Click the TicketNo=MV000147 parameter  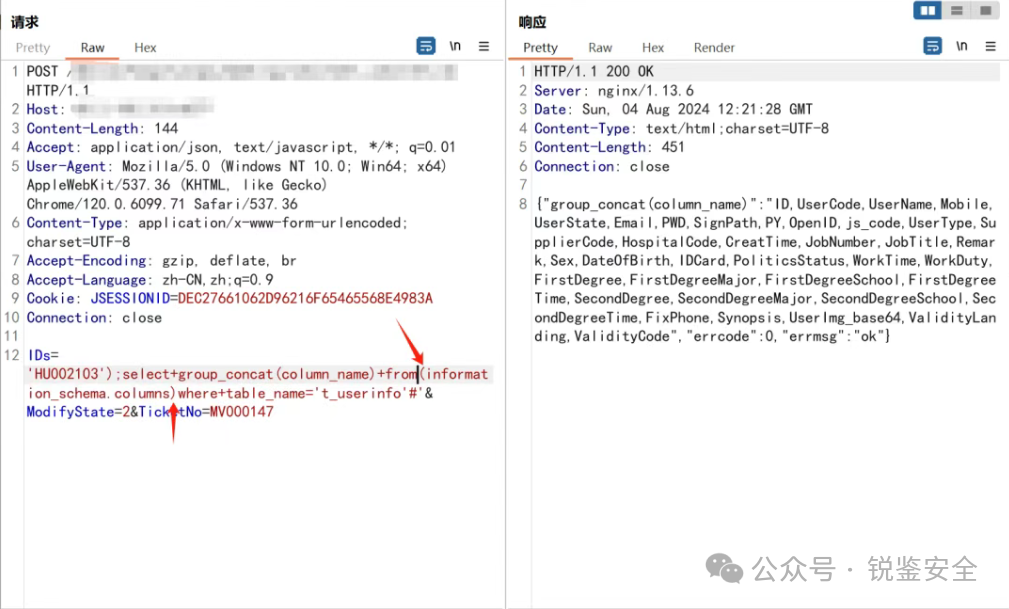206,412
